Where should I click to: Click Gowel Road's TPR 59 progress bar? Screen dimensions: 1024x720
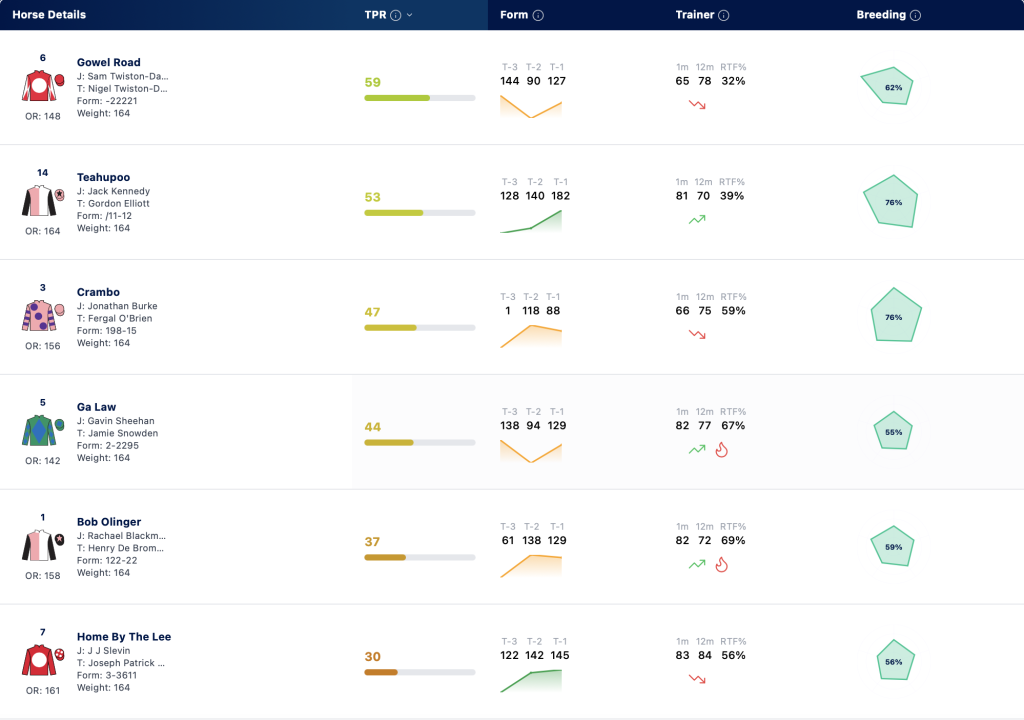(x=420, y=98)
